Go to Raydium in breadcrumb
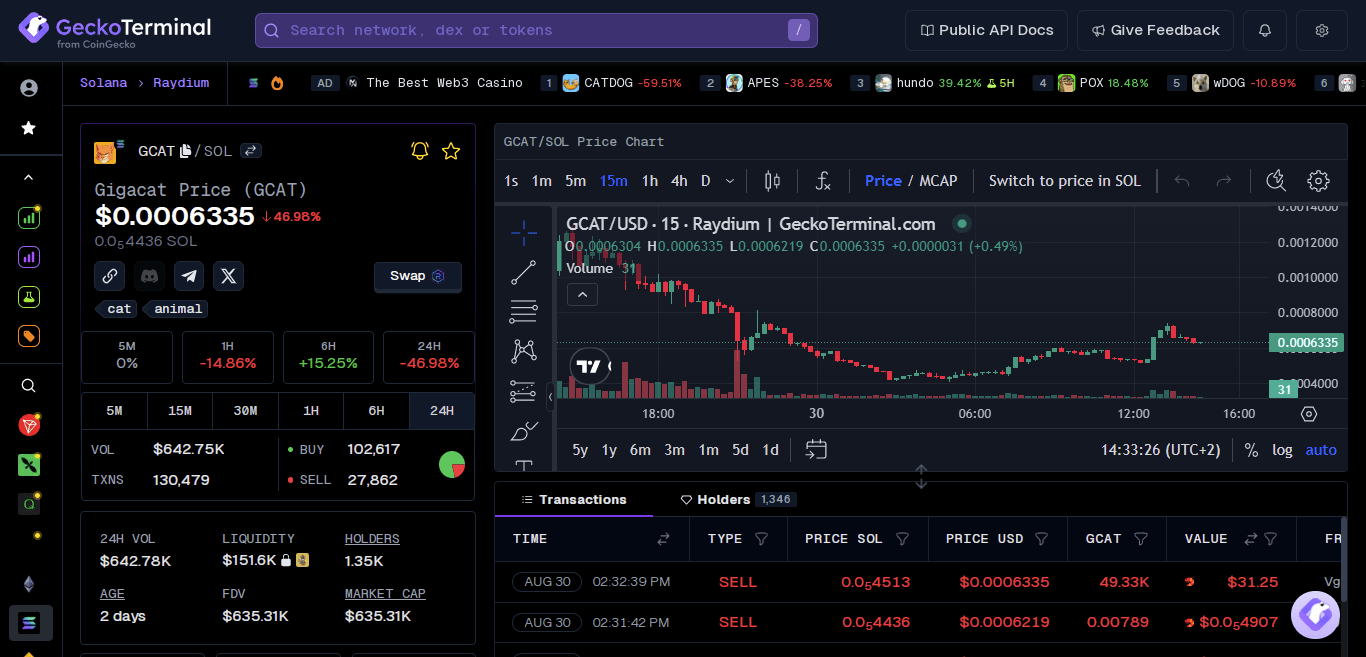1366x657 pixels. (x=181, y=83)
